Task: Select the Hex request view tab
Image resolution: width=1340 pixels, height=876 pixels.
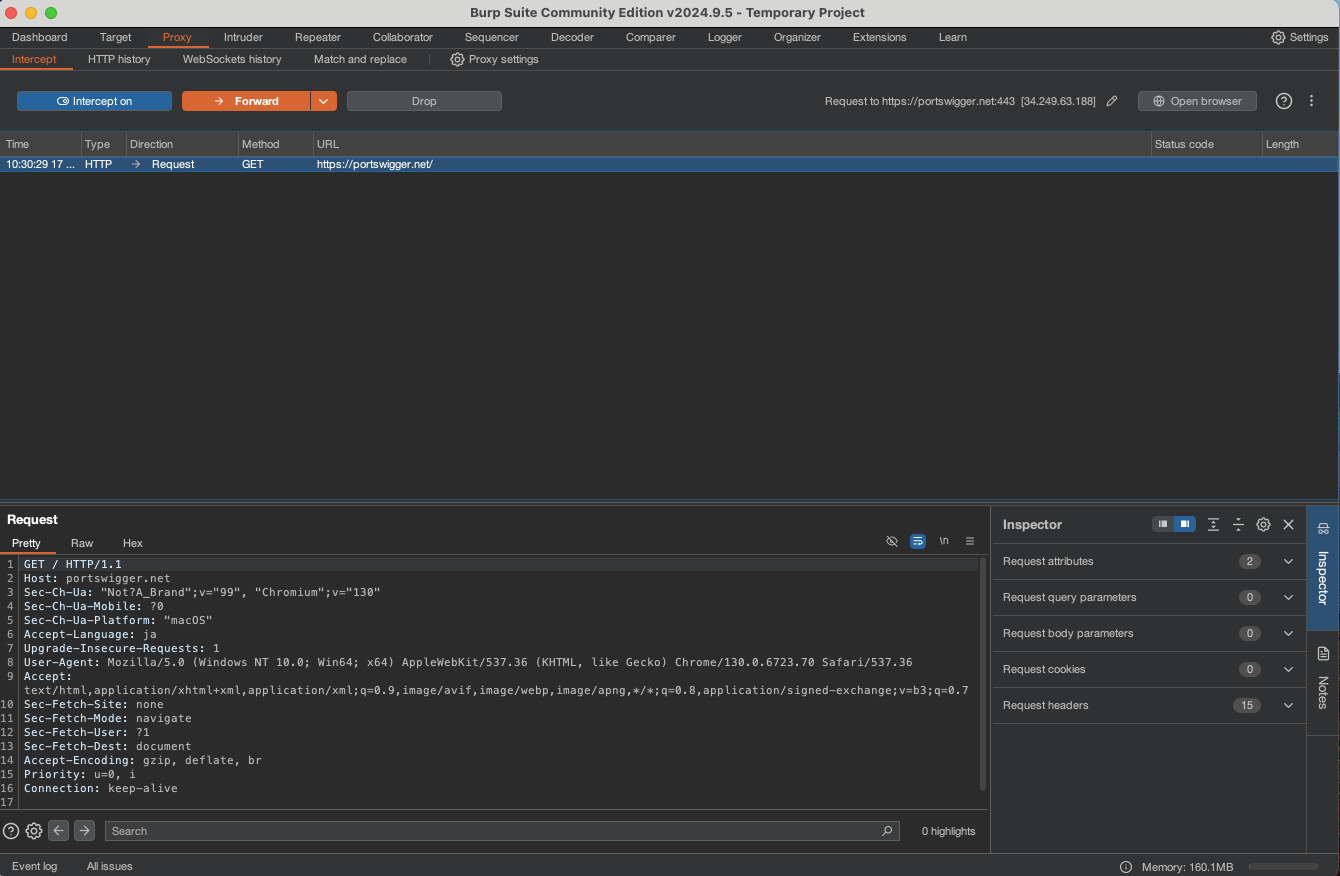Action: coord(133,543)
